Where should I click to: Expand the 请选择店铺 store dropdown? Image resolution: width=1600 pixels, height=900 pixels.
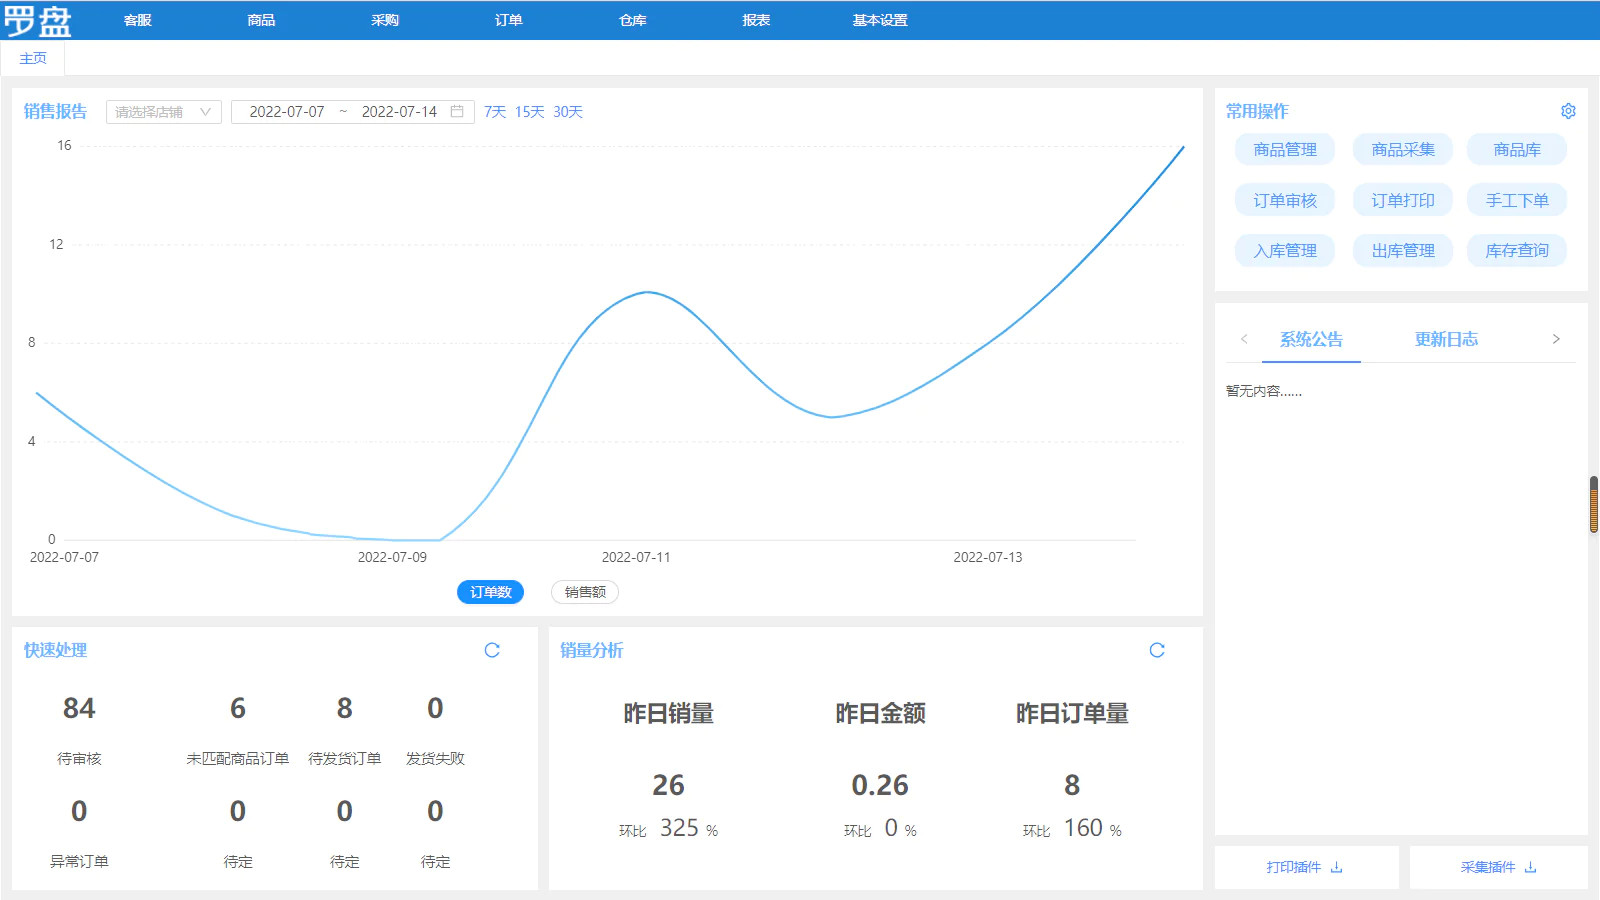(x=164, y=112)
